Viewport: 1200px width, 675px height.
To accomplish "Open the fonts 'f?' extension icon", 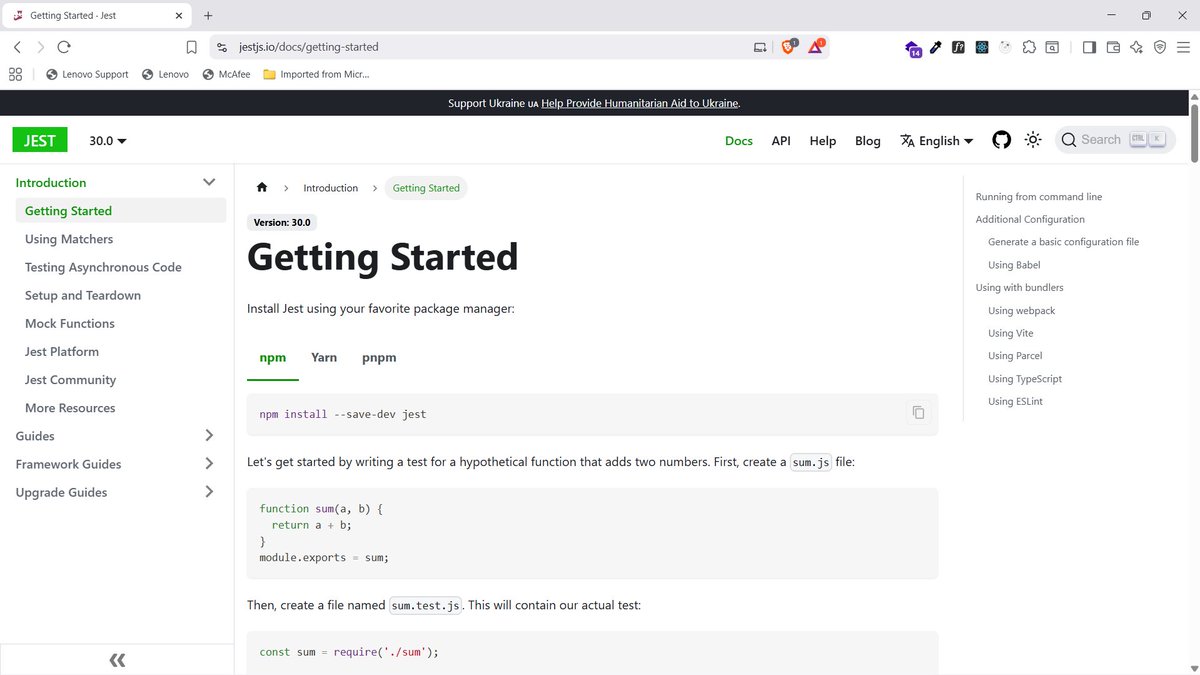I will tap(958, 47).
